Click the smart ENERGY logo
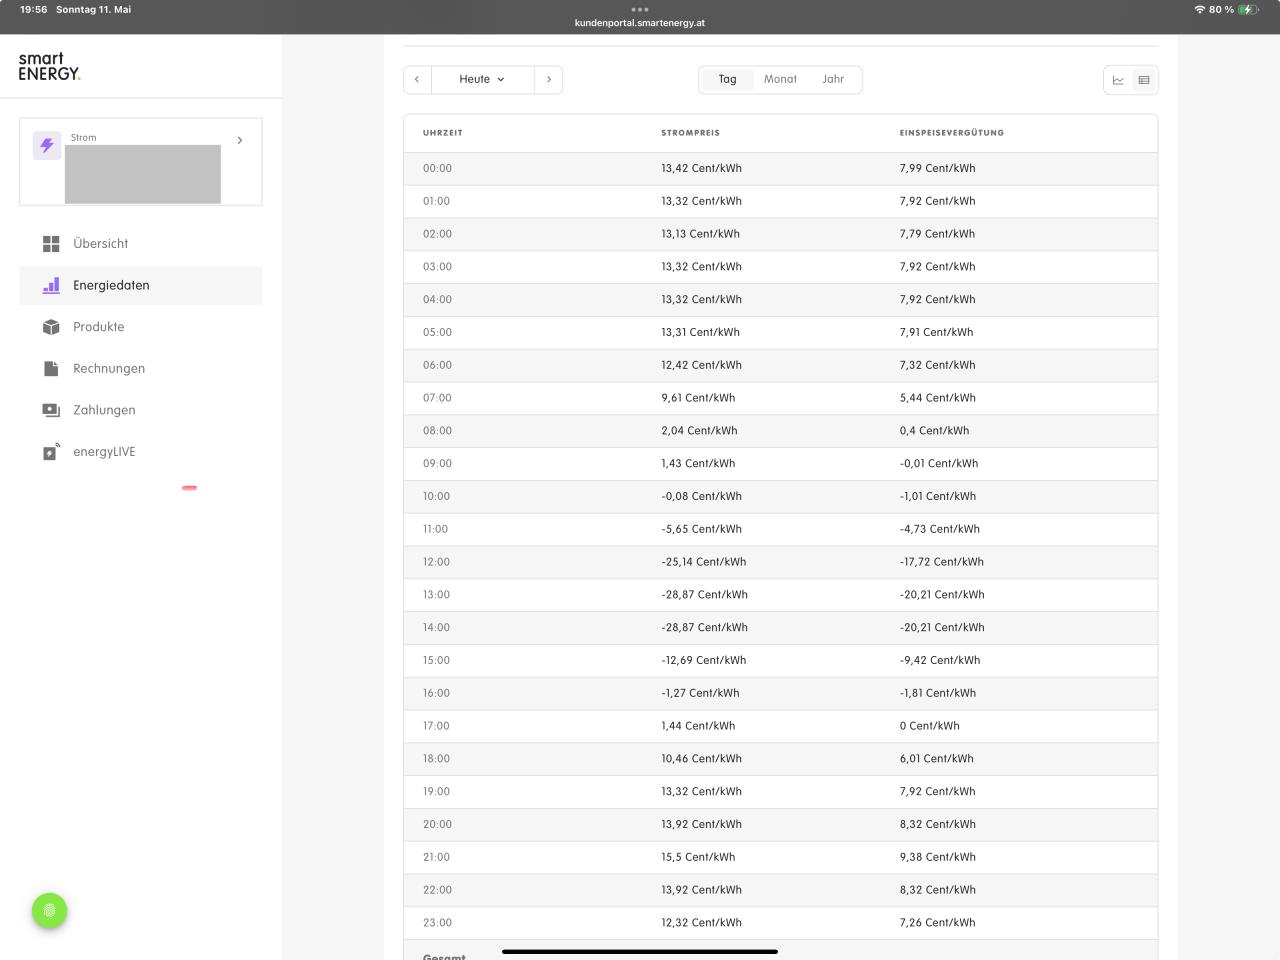1280x960 pixels. click(x=49, y=66)
